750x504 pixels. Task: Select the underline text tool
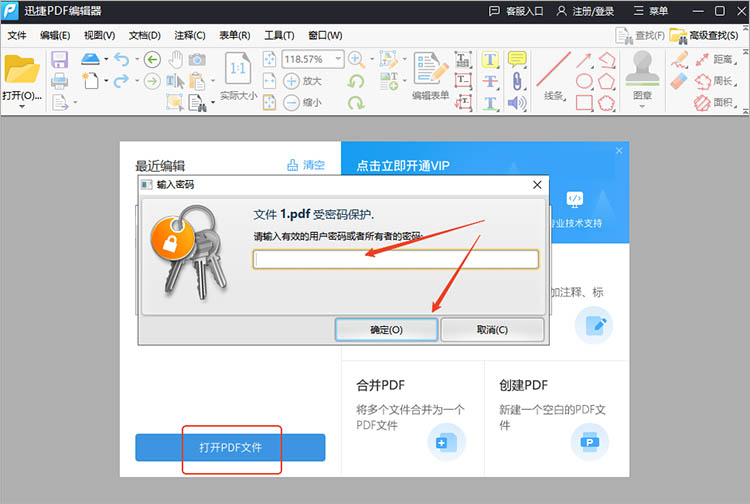(x=490, y=103)
